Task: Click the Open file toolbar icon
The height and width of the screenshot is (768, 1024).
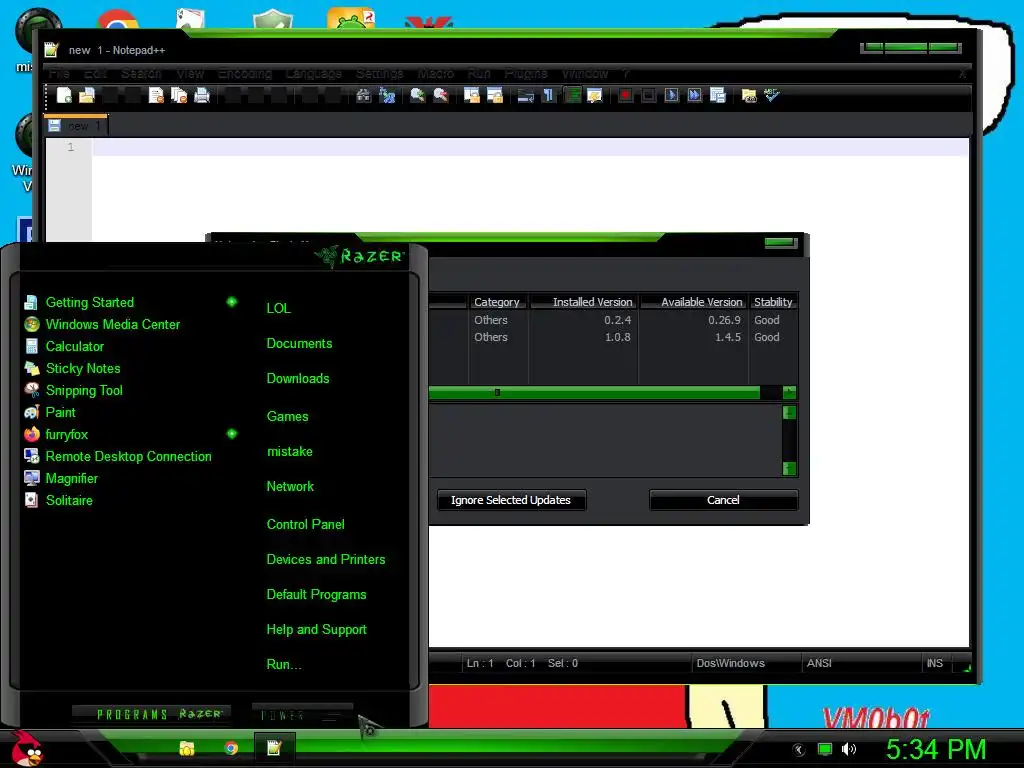Action: tap(87, 95)
